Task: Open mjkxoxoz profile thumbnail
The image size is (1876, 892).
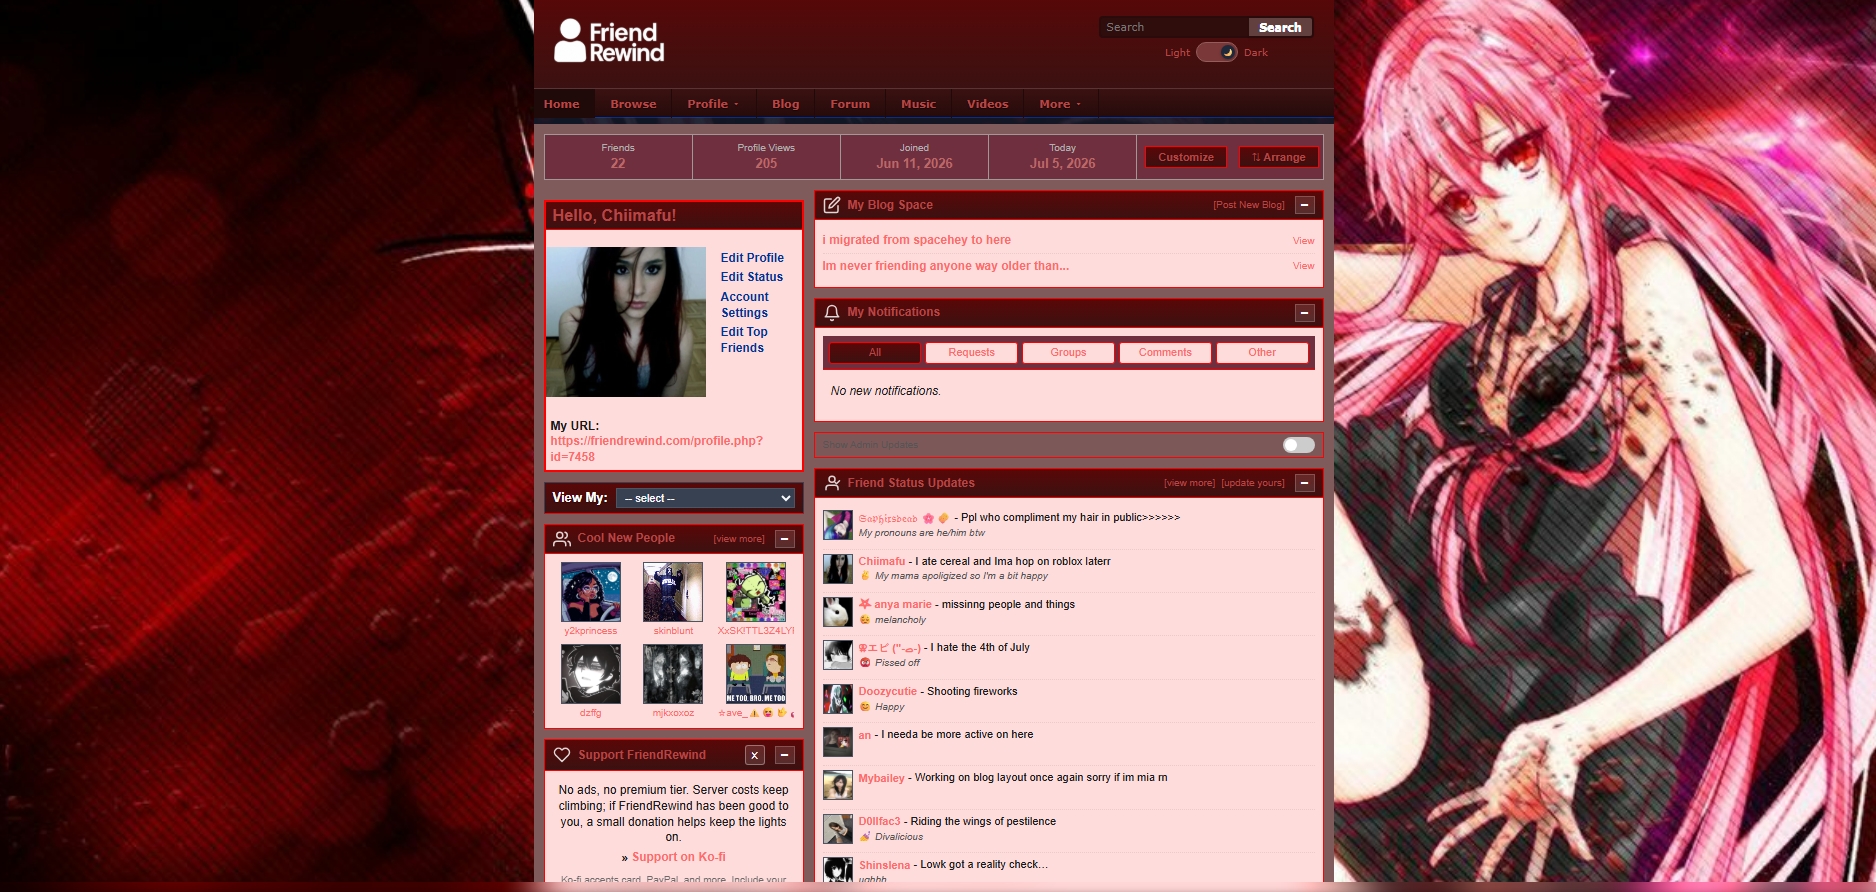Action: coord(673,674)
